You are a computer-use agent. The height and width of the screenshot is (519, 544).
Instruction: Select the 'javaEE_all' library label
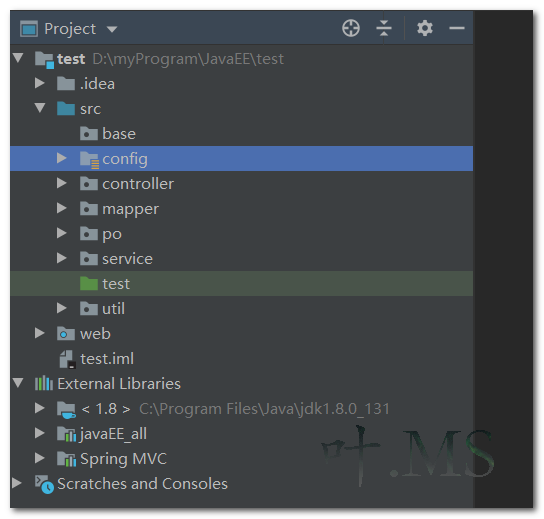pyautogui.click(x=113, y=434)
